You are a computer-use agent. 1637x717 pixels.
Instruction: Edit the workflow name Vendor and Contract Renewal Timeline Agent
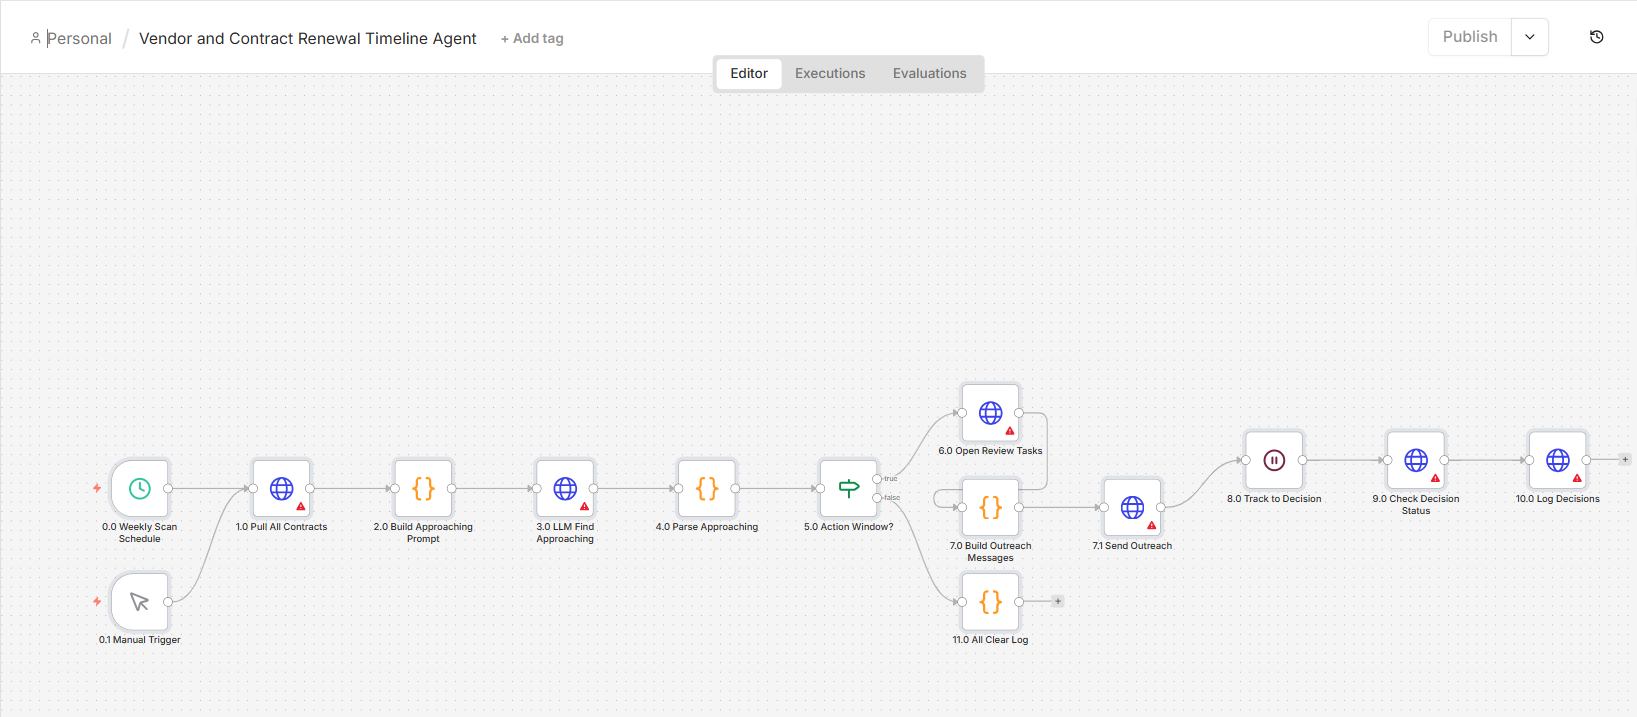pyautogui.click(x=308, y=38)
